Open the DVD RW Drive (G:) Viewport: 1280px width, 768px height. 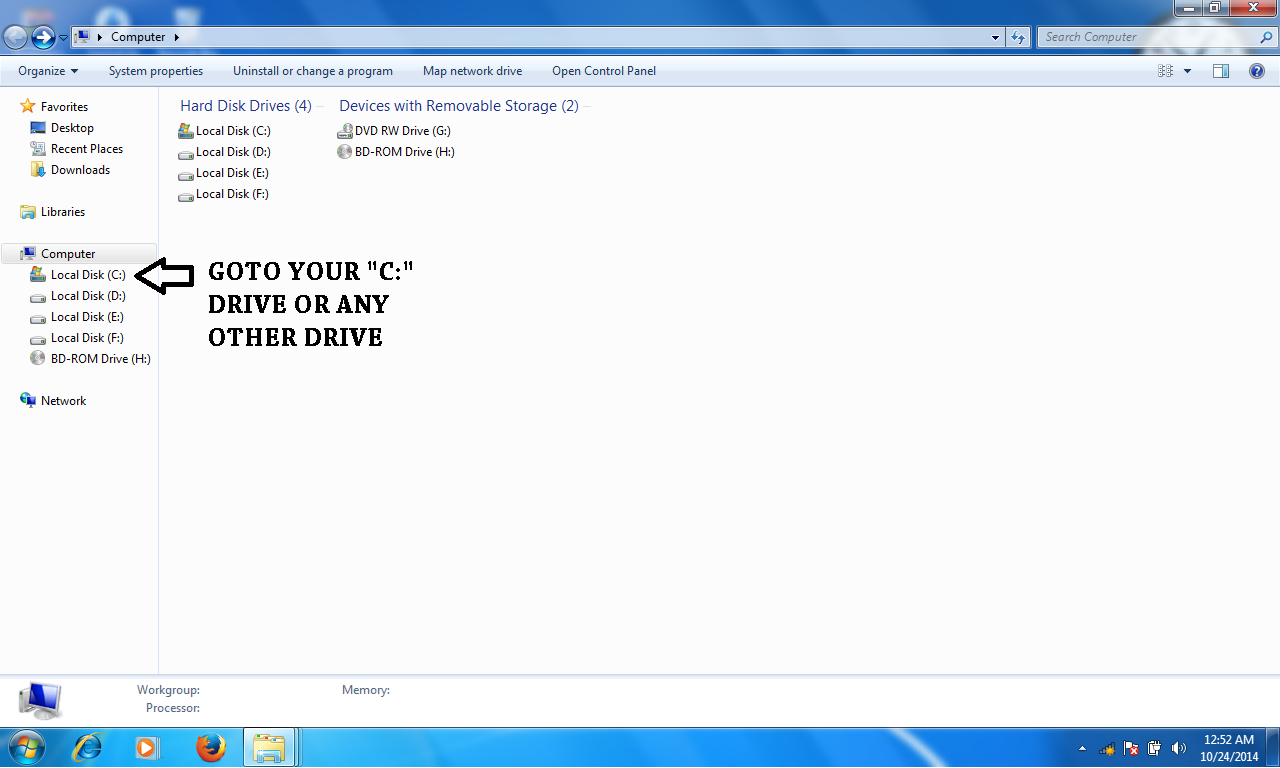pyautogui.click(x=404, y=130)
